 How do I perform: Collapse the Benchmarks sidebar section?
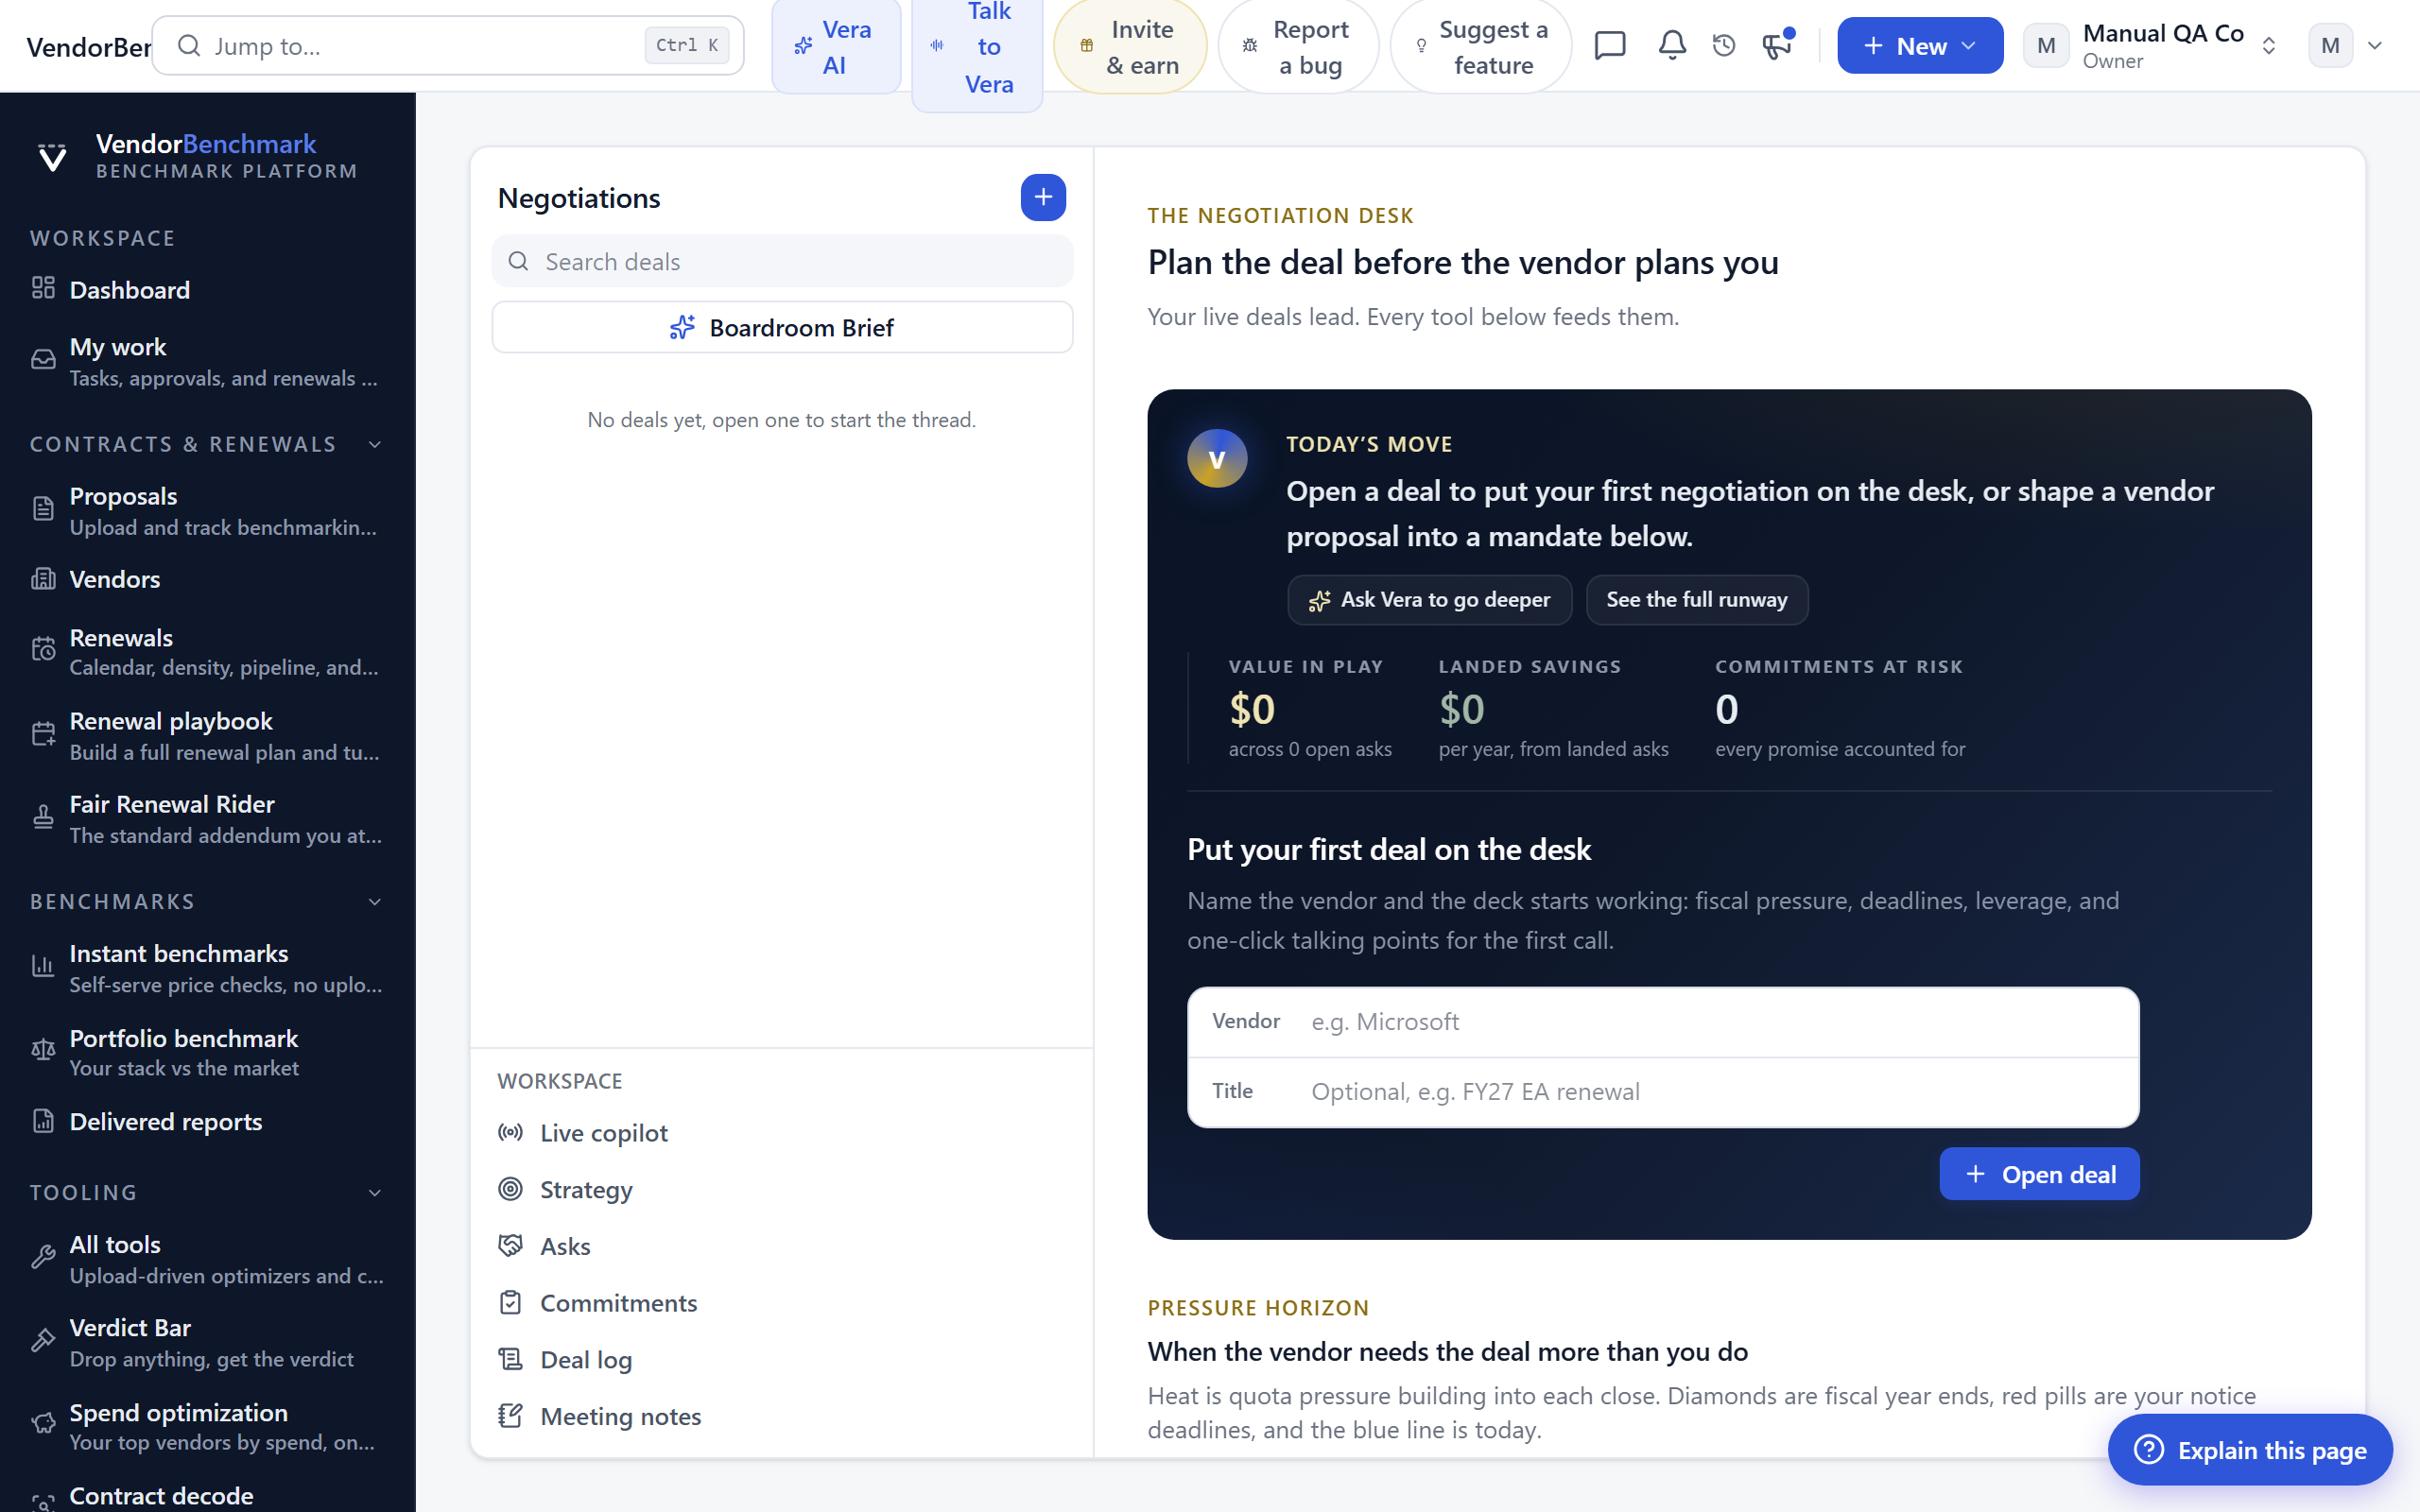point(375,902)
